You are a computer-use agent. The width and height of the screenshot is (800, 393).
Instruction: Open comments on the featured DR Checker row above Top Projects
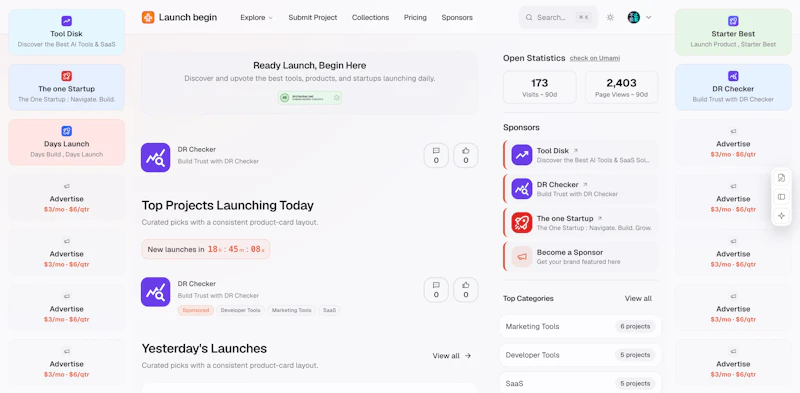coord(436,155)
